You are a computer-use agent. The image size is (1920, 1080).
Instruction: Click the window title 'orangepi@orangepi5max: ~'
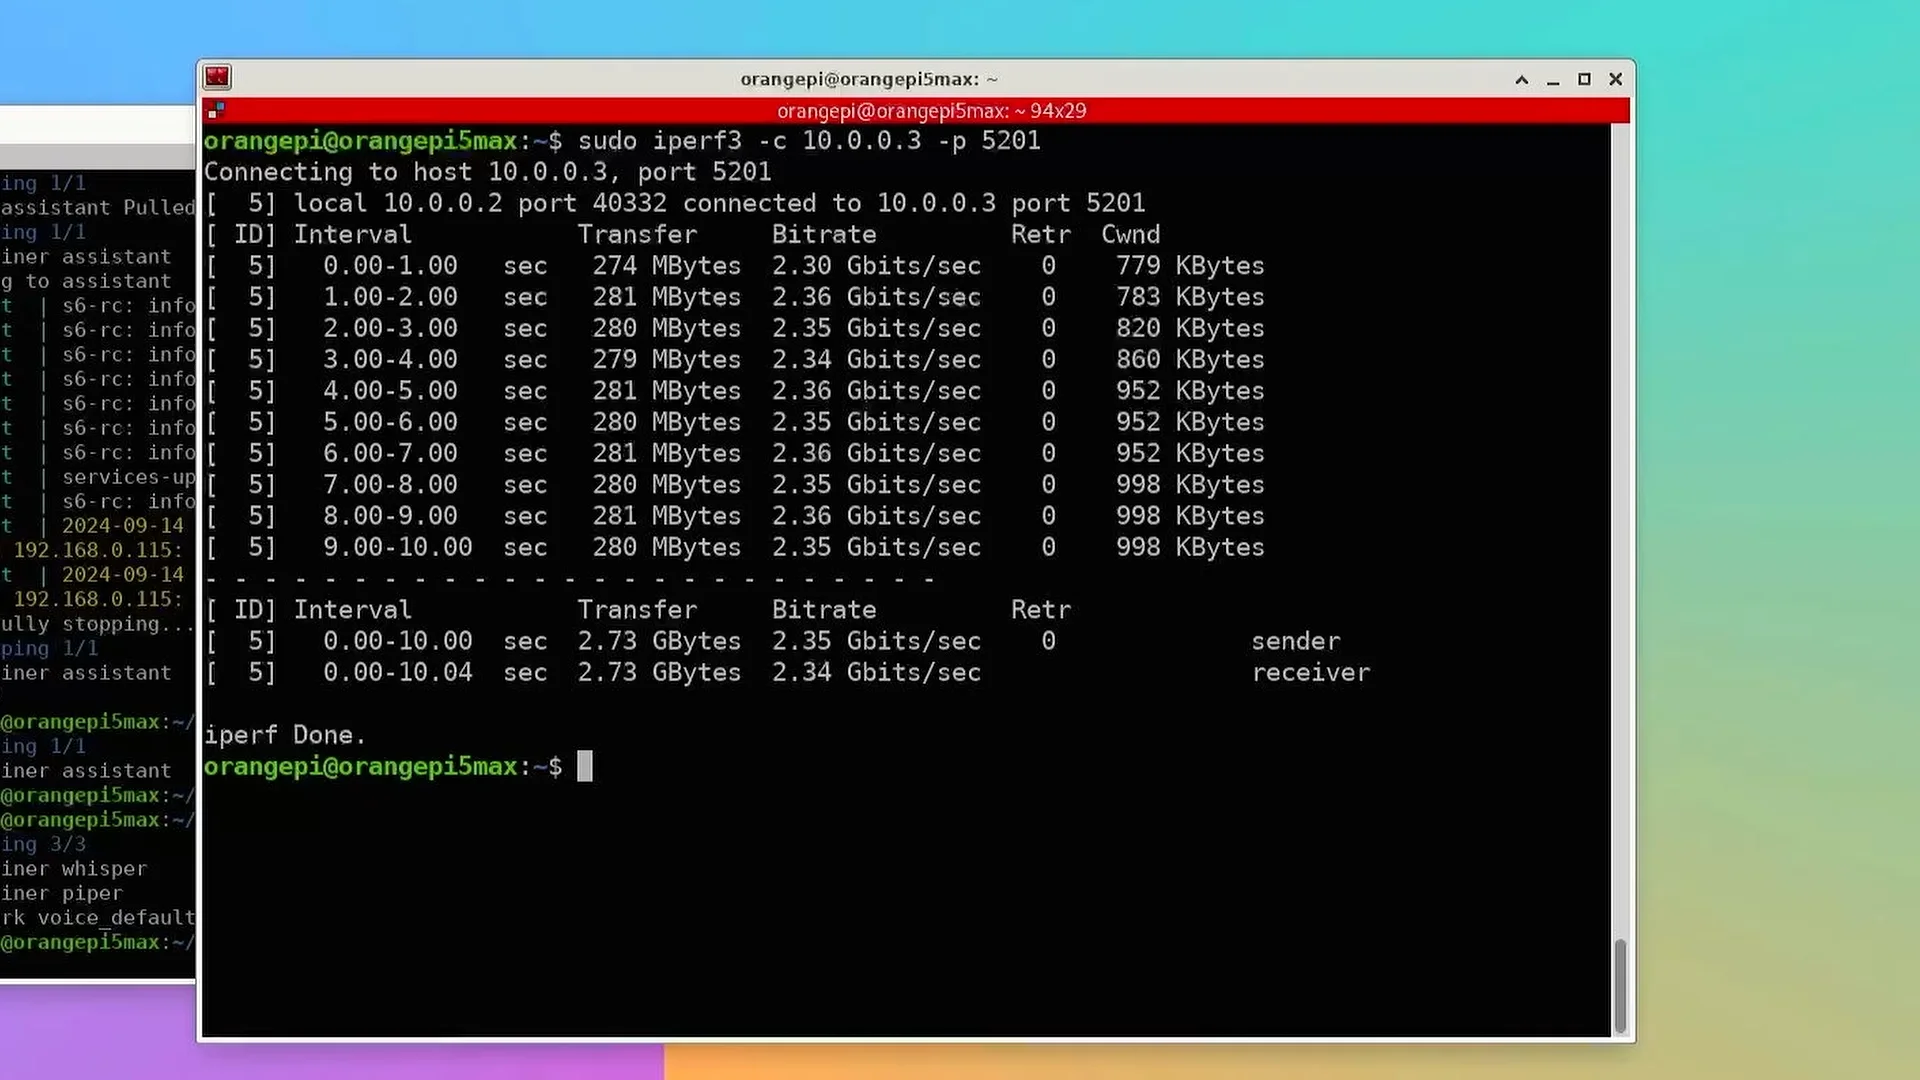[x=868, y=79]
